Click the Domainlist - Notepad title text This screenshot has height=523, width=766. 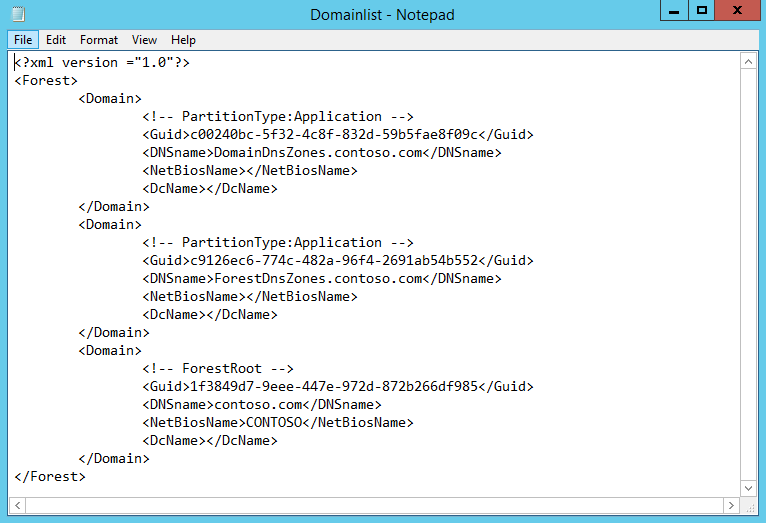(x=382, y=15)
